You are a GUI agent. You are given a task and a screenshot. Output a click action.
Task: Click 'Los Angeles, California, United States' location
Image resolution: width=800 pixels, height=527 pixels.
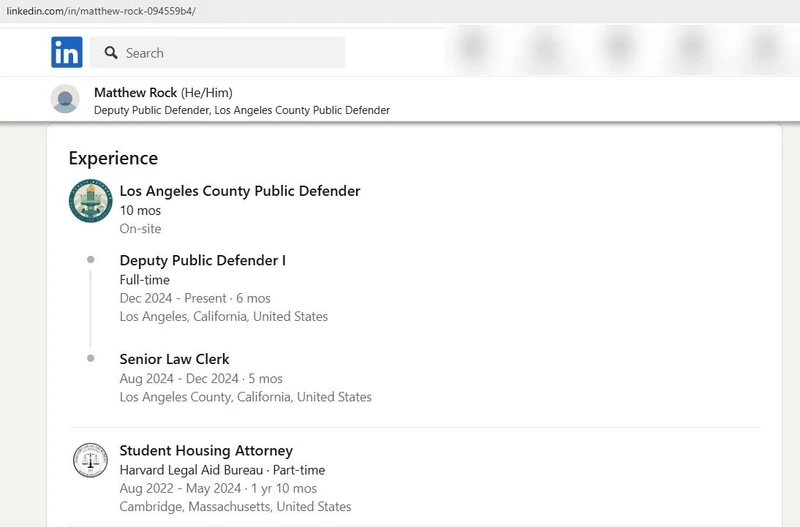click(223, 316)
